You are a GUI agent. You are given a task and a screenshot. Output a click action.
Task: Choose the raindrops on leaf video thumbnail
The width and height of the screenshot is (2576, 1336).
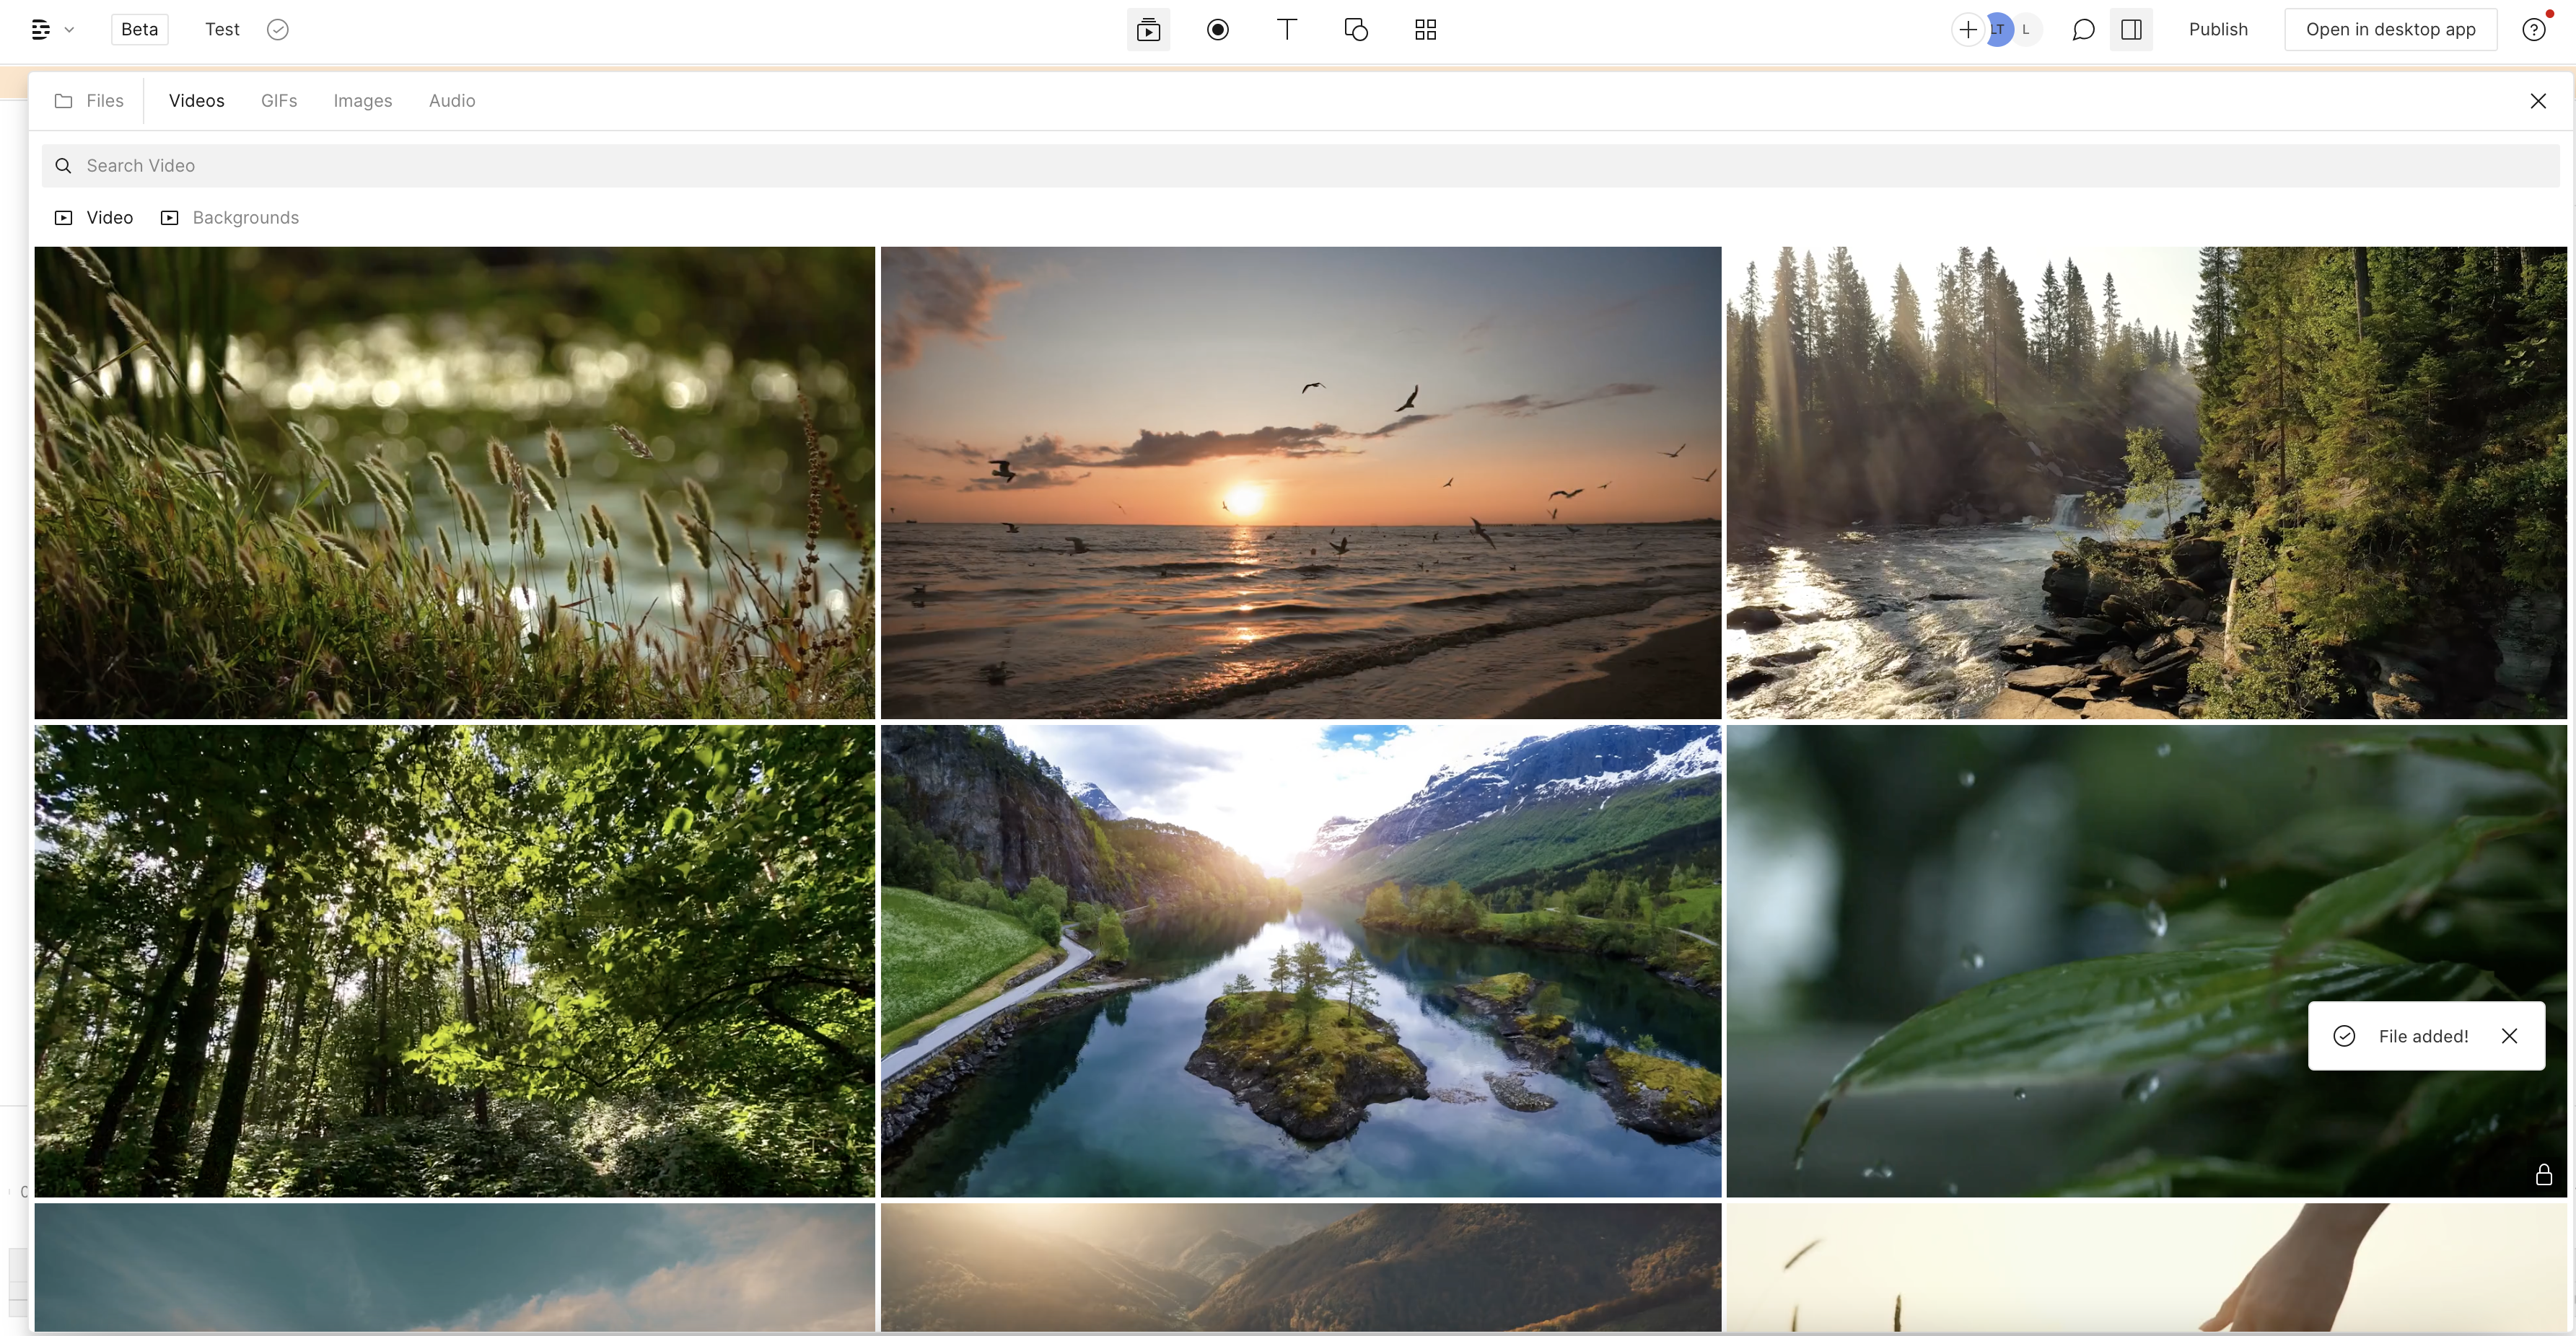2147,961
